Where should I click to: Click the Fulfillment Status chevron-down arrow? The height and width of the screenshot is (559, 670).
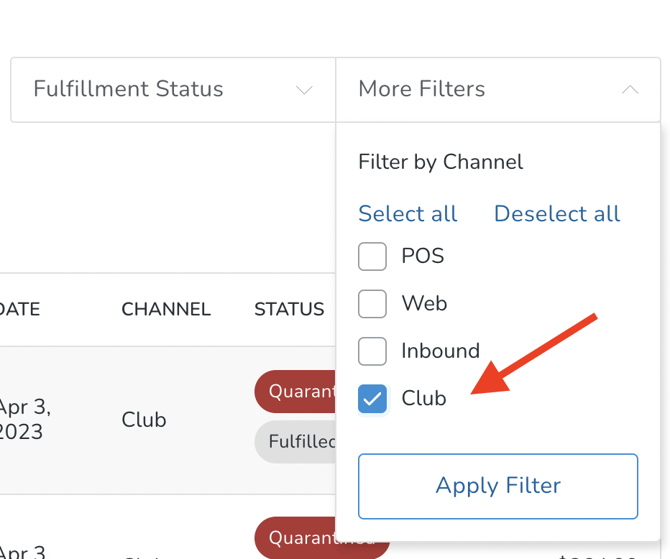coord(304,90)
